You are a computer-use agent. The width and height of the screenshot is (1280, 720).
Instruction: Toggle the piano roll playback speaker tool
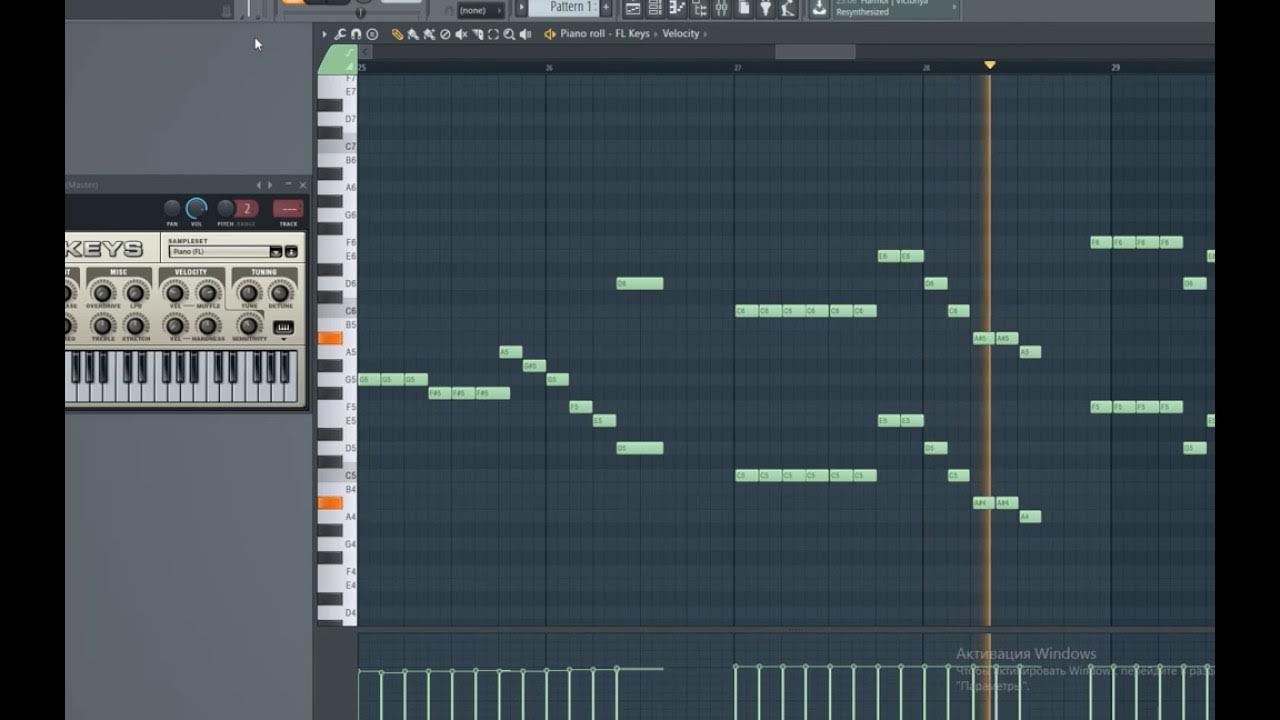pyautogui.click(x=525, y=34)
